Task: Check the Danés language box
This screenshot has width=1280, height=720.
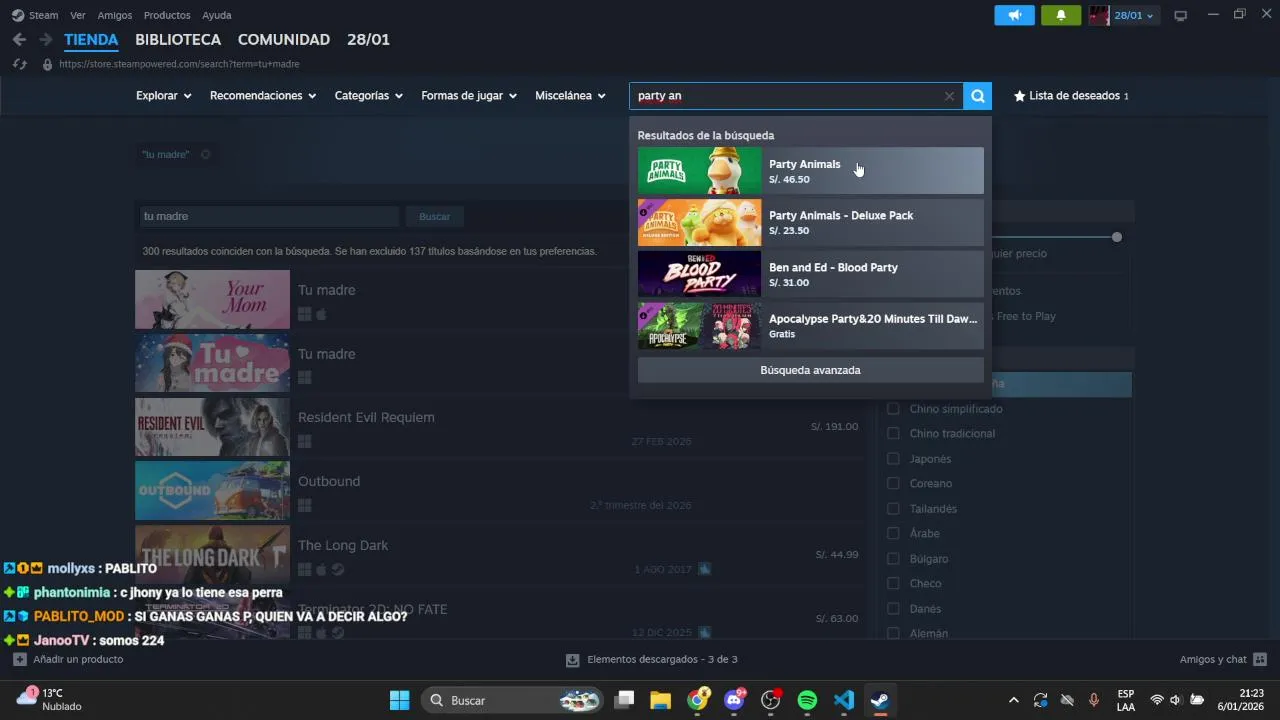Action: (x=894, y=609)
